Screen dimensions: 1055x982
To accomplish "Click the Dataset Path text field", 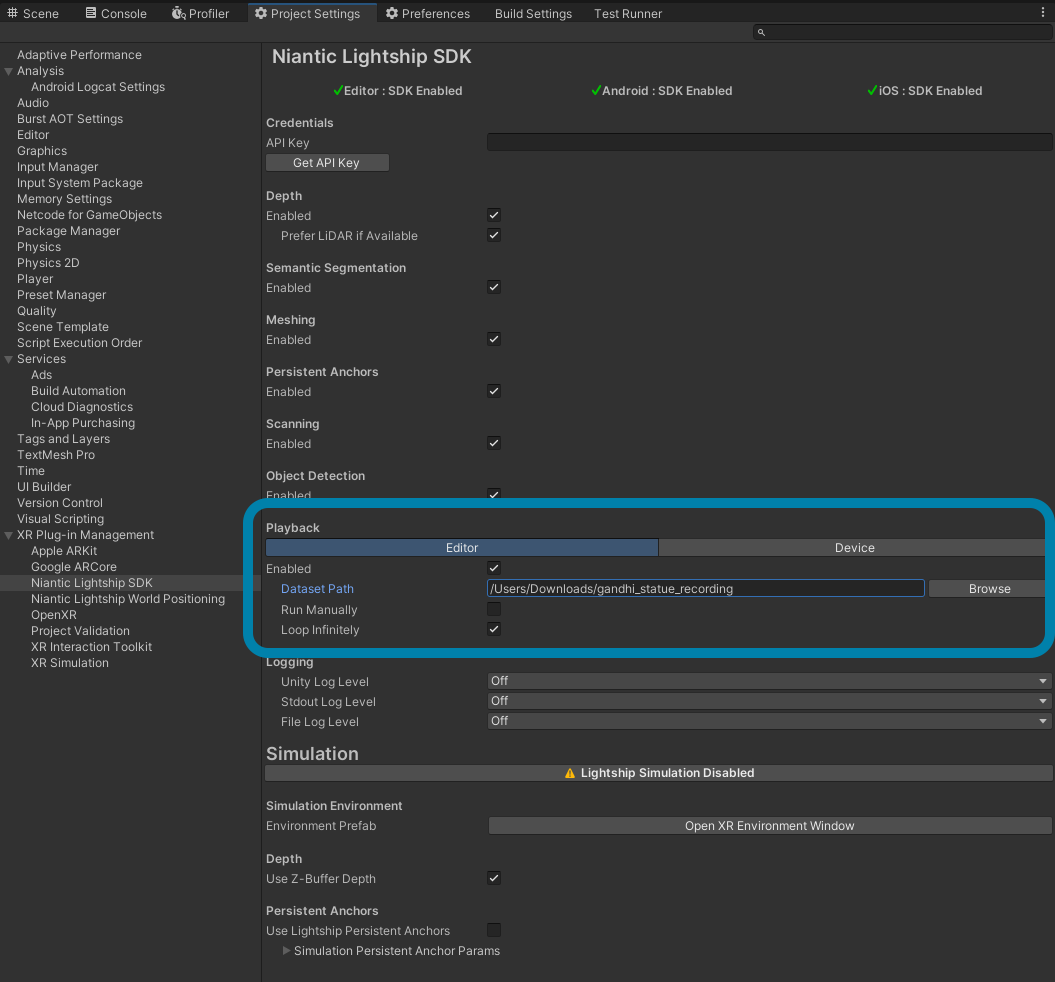I will (705, 589).
